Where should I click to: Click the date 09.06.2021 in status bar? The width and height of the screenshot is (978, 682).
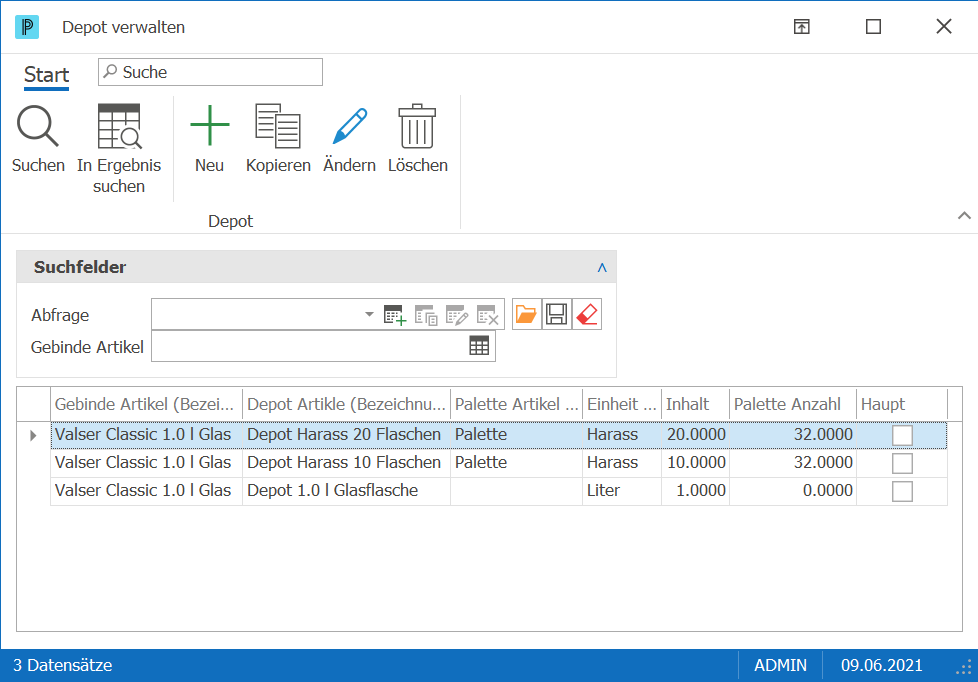(x=881, y=665)
